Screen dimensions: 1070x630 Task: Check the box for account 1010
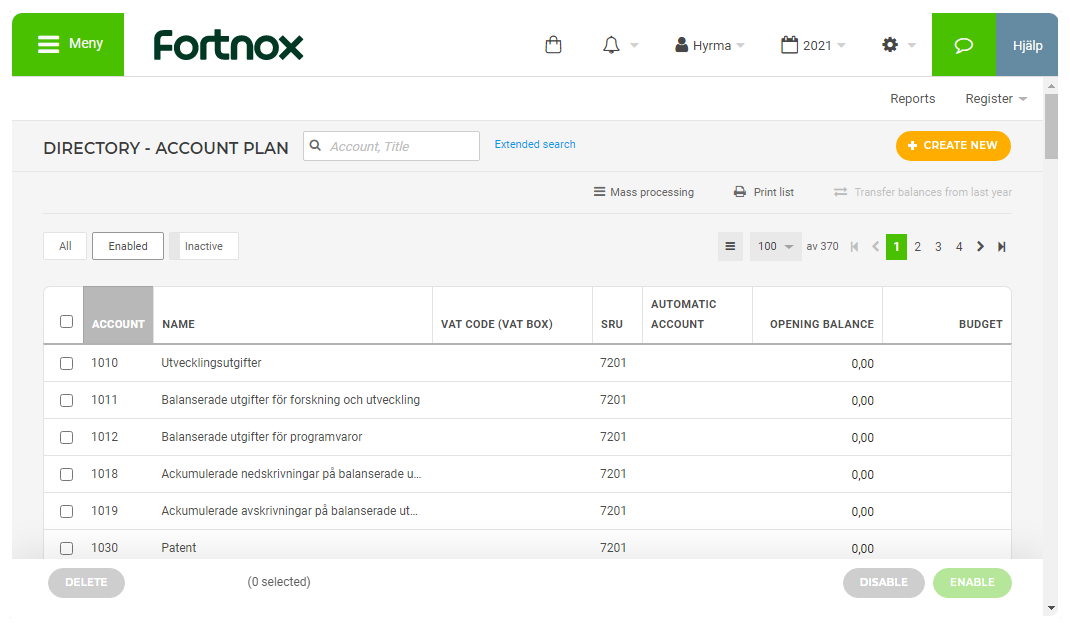tap(66, 363)
